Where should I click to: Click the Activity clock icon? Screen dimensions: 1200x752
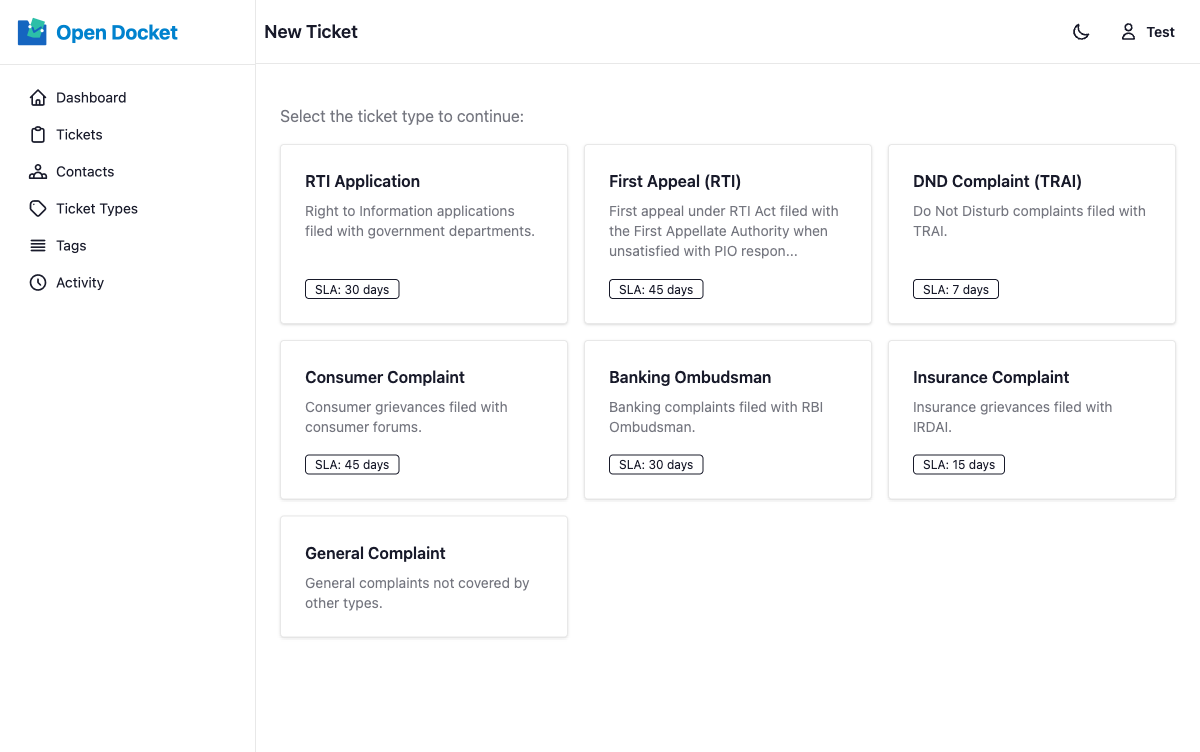[37, 282]
